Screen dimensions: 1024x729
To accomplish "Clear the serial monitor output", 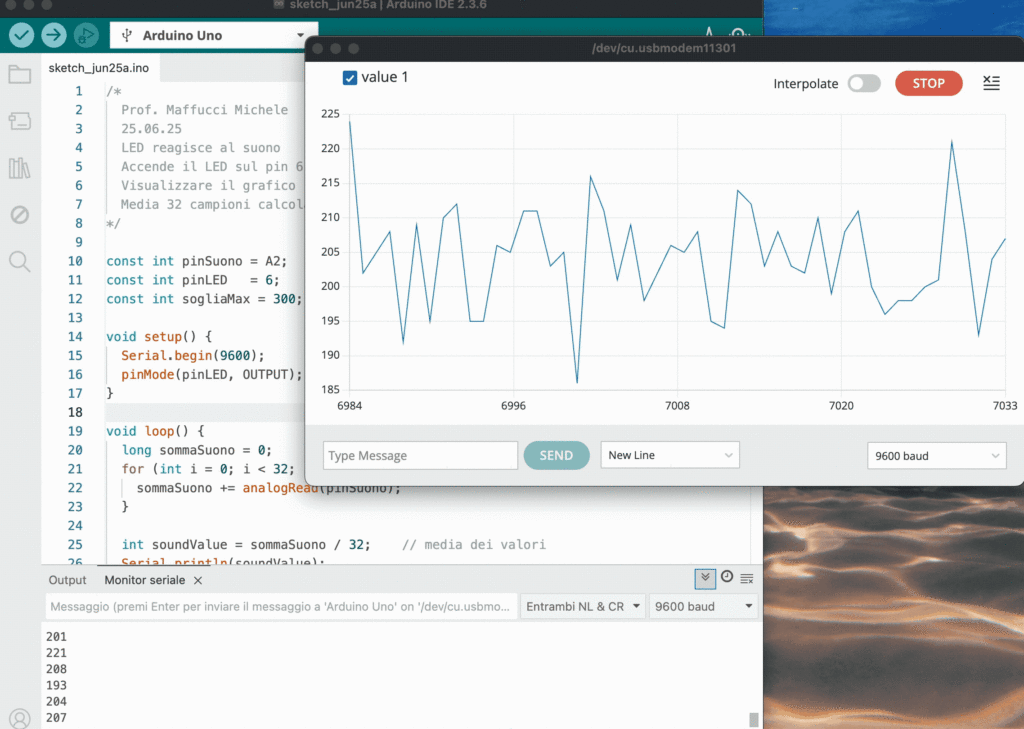I will [x=746, y=578].
